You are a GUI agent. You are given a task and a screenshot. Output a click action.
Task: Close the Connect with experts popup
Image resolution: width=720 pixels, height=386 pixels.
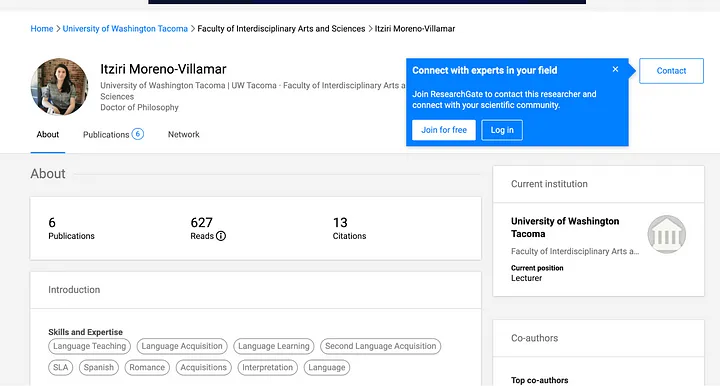[x=615, y=69]
